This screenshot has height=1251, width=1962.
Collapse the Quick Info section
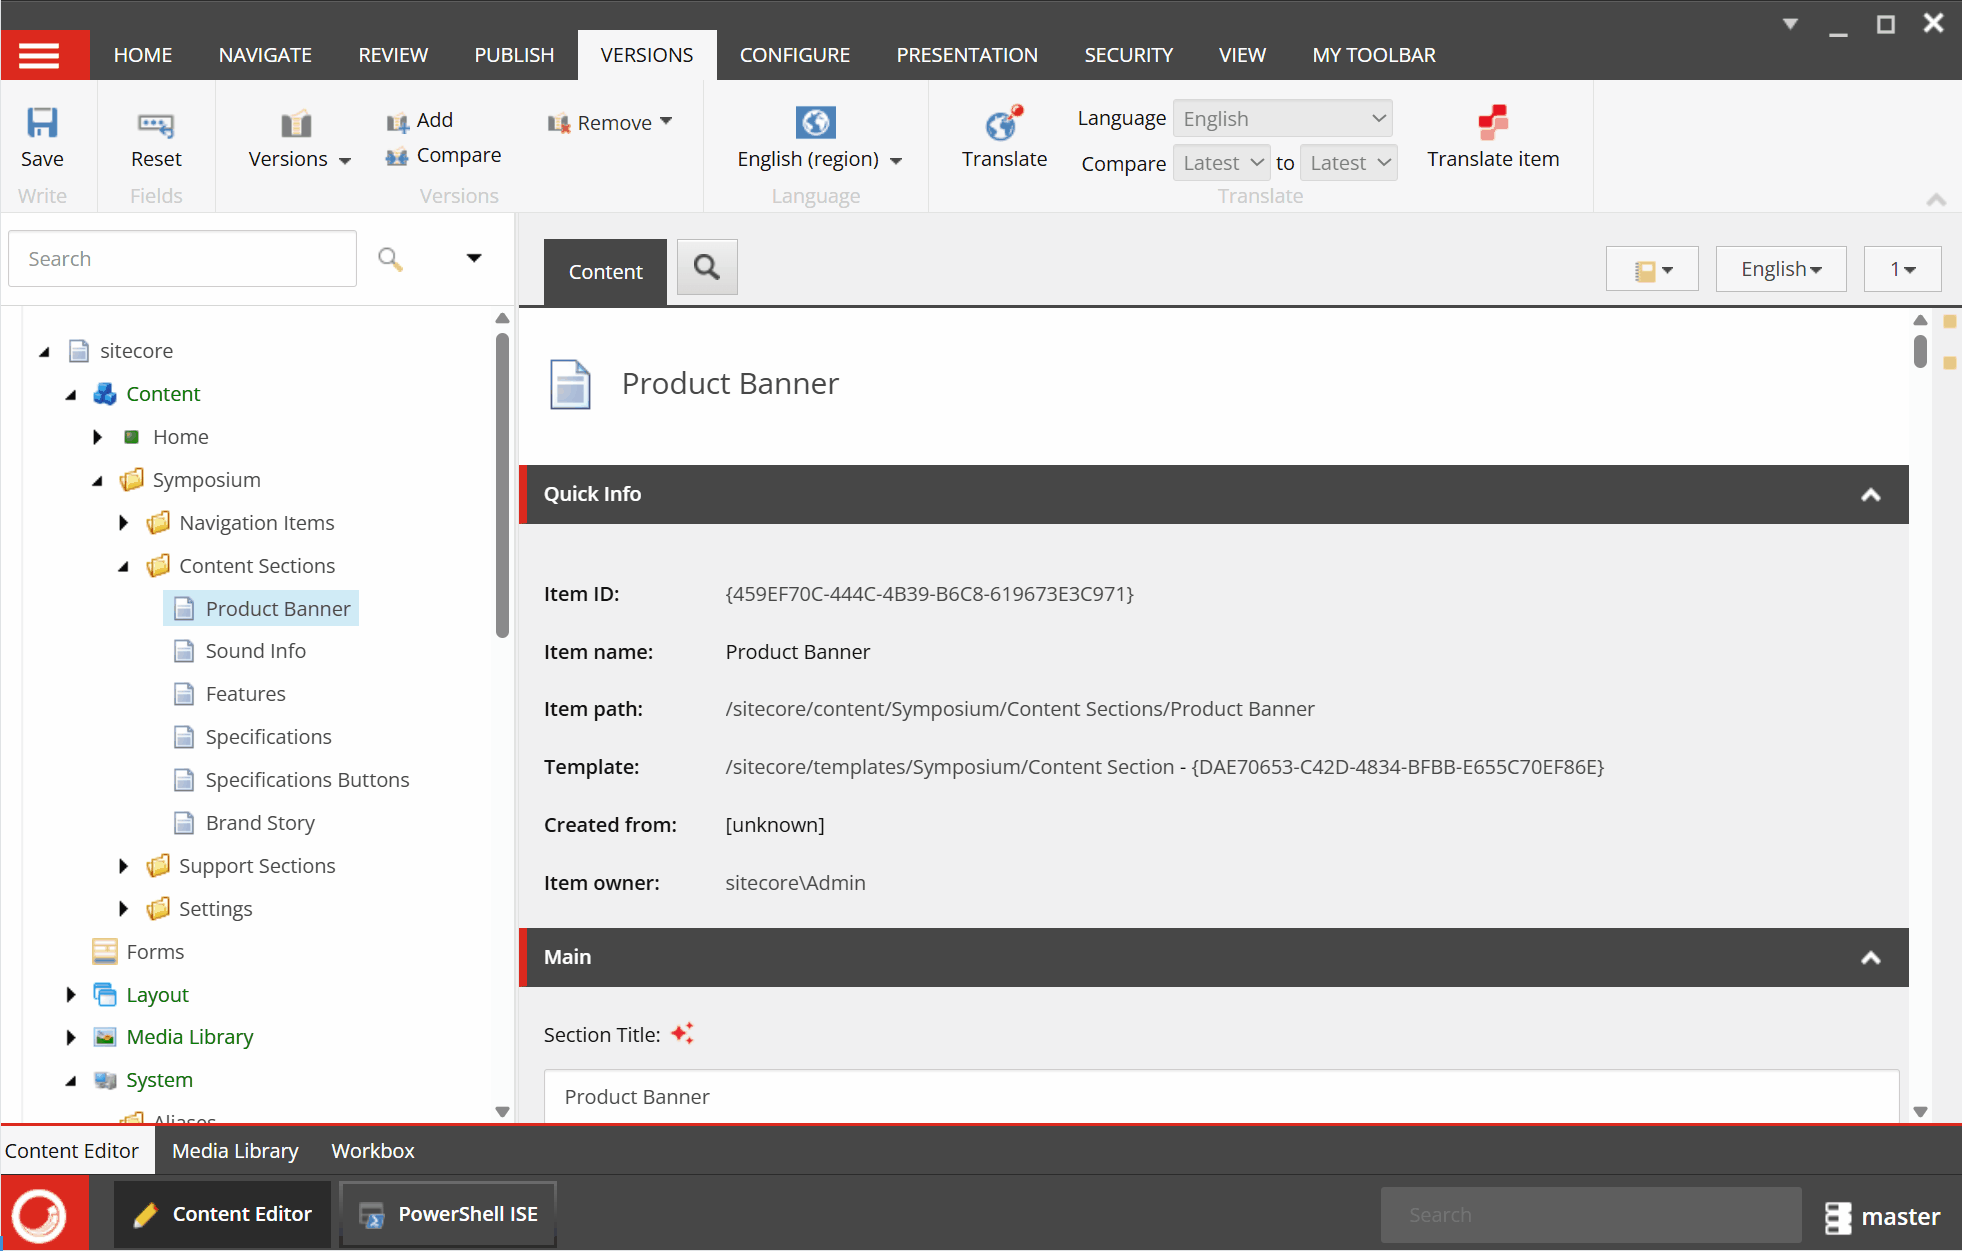click(x=1870, y=495)
